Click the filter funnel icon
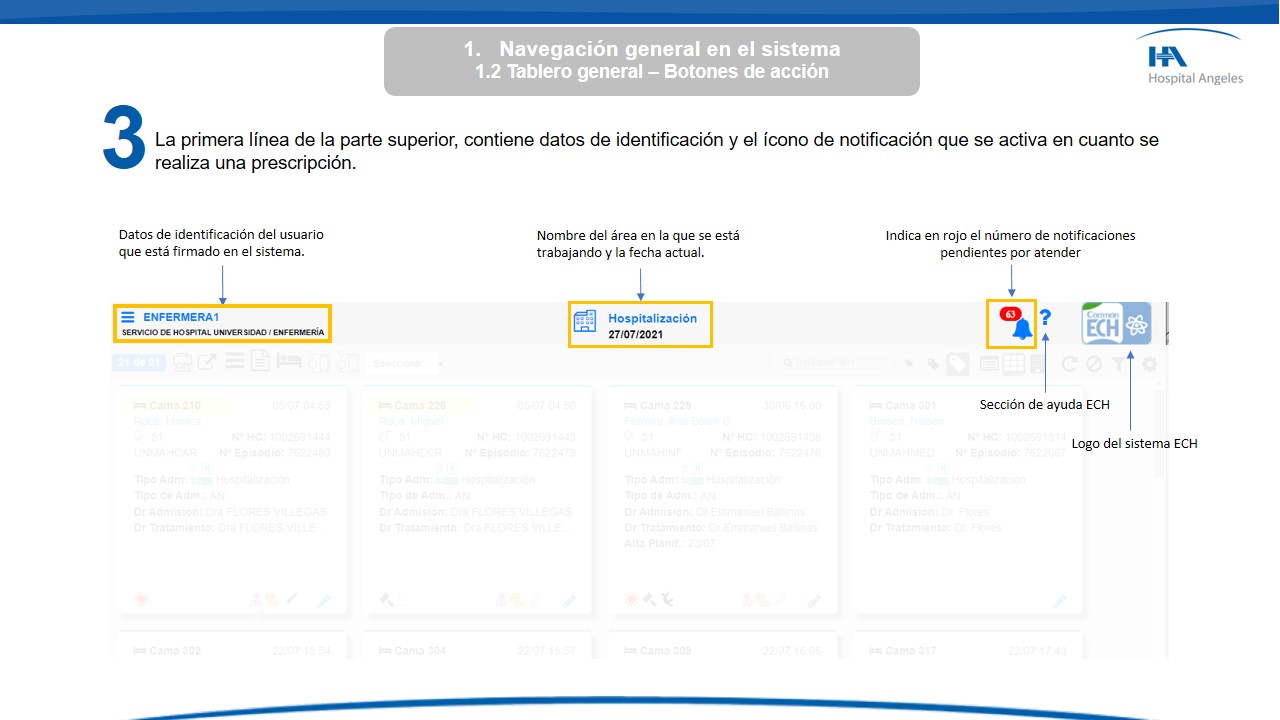 click(x=1119, y=365)
